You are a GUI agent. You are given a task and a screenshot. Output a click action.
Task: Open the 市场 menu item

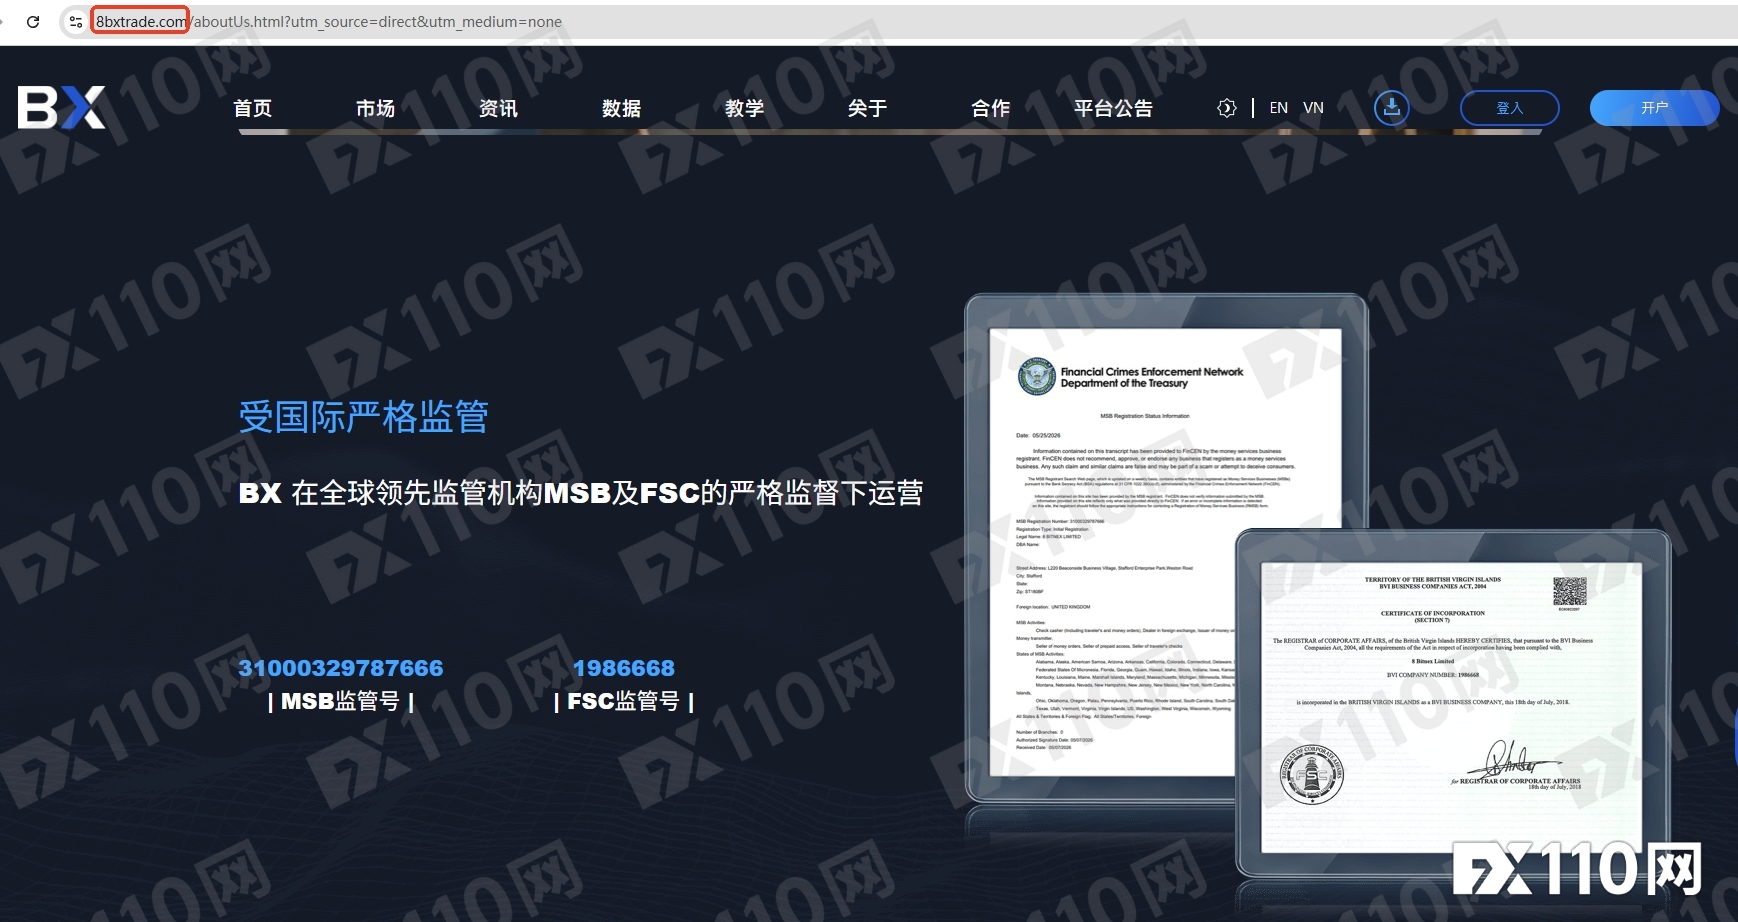coord(376,108)
